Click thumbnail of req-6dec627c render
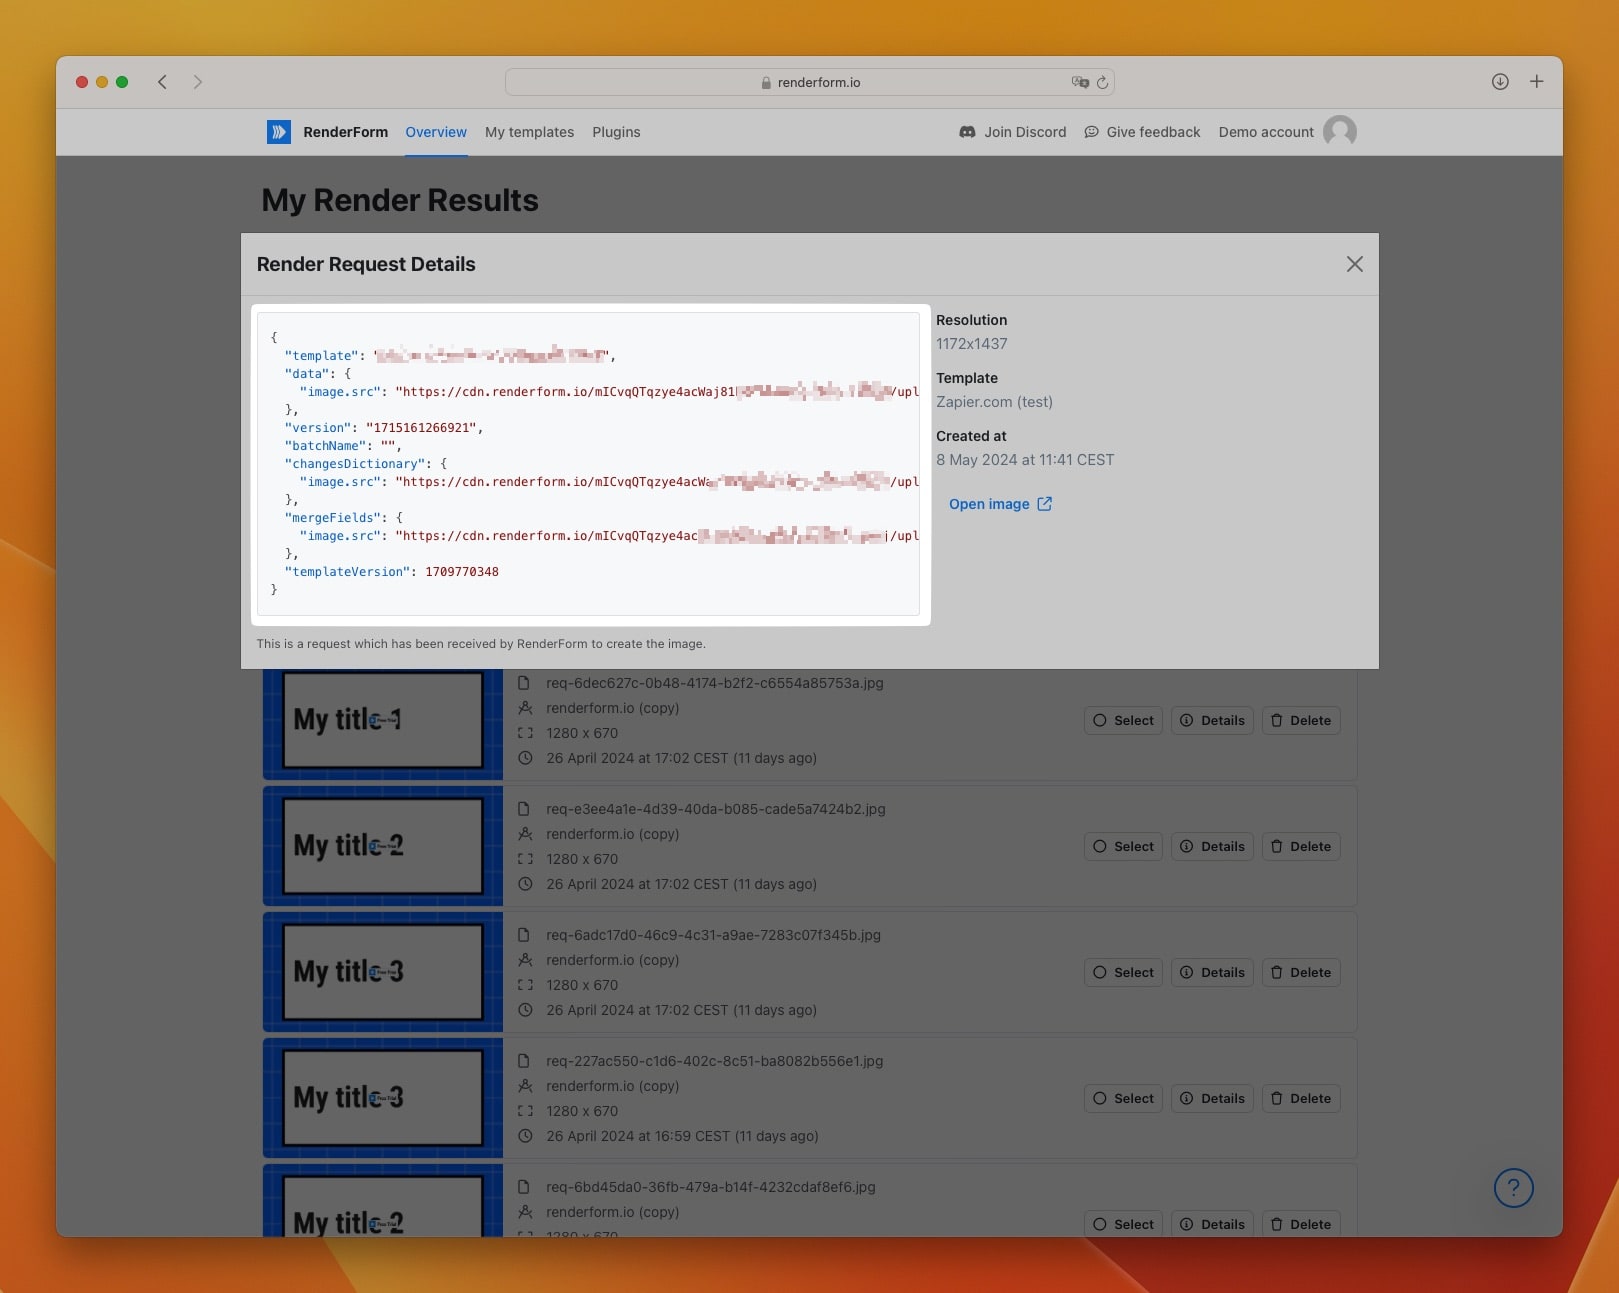This screenshot has width=1619, height=1293. 383,724
